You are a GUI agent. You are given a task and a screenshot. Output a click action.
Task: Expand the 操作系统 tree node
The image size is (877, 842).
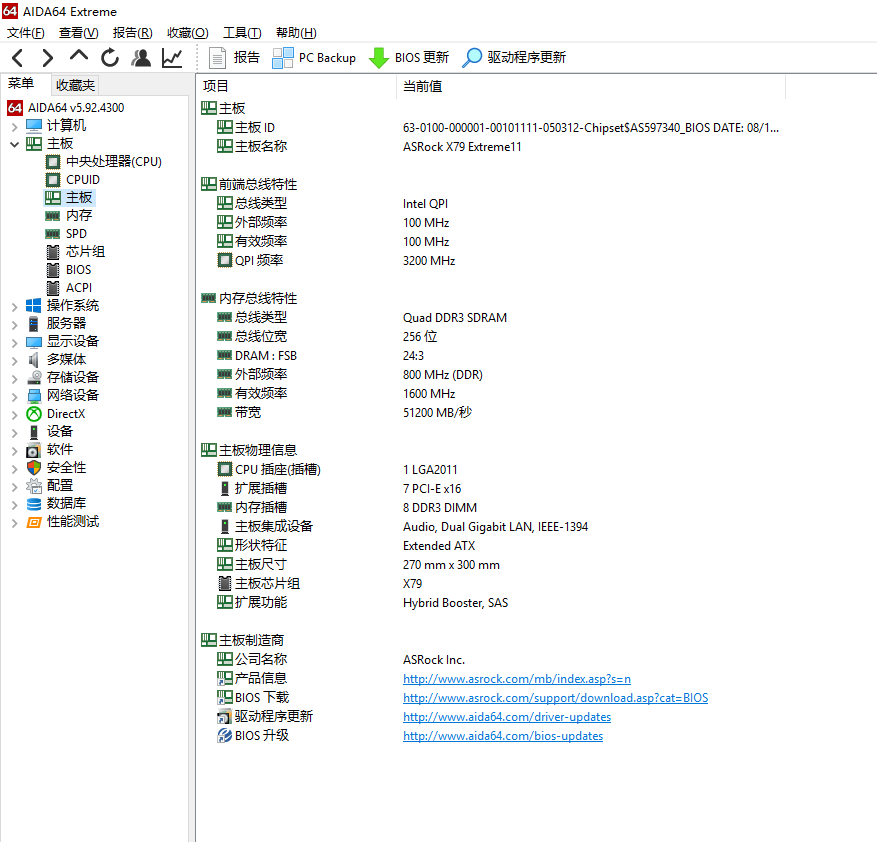pyautogui.click(x=15, y=307)
